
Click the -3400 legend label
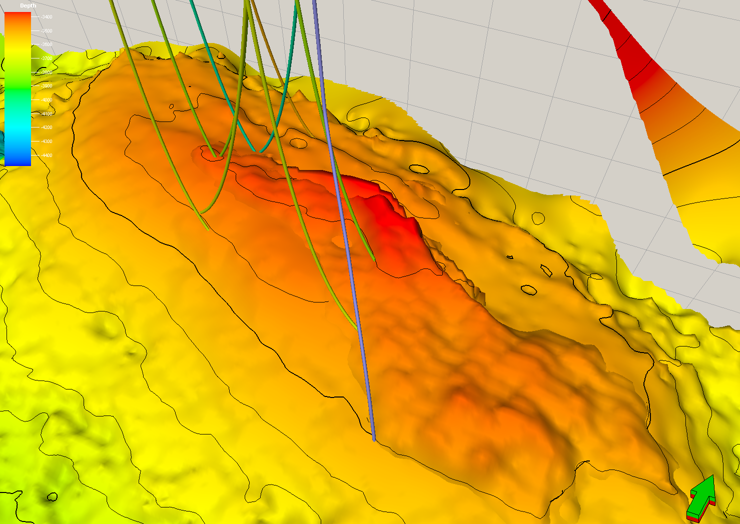(46, 17)
